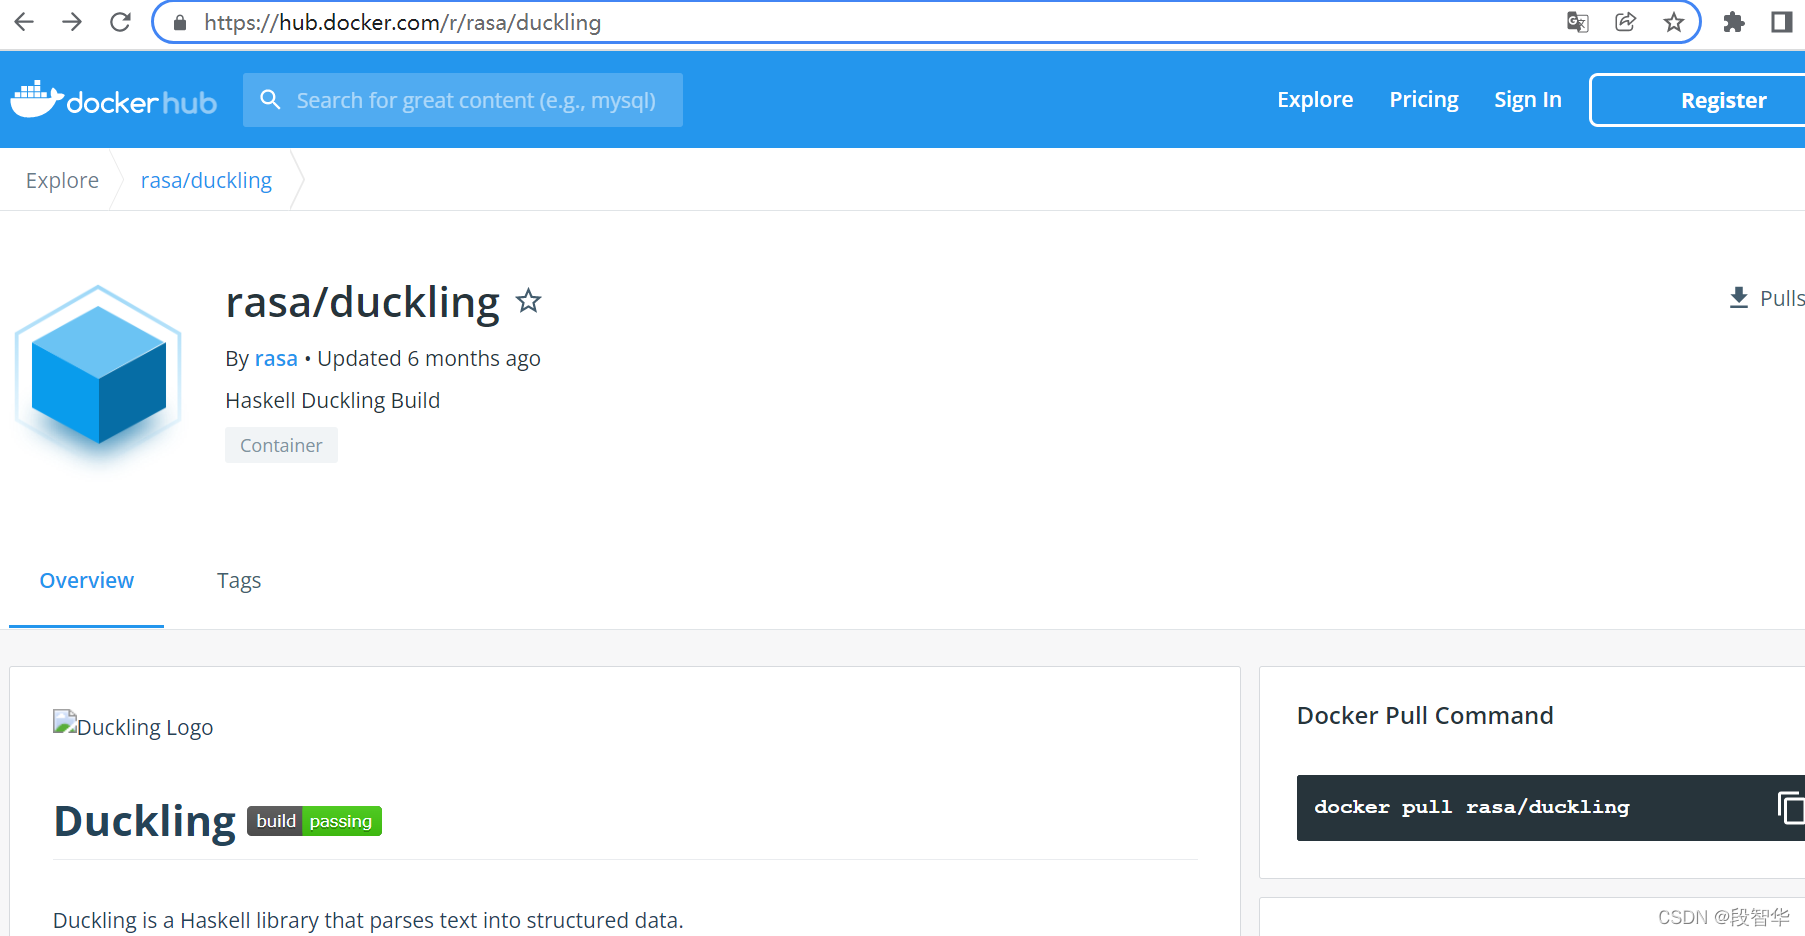
Task: Go forward using the browser forward arrow
Action: 72,22
